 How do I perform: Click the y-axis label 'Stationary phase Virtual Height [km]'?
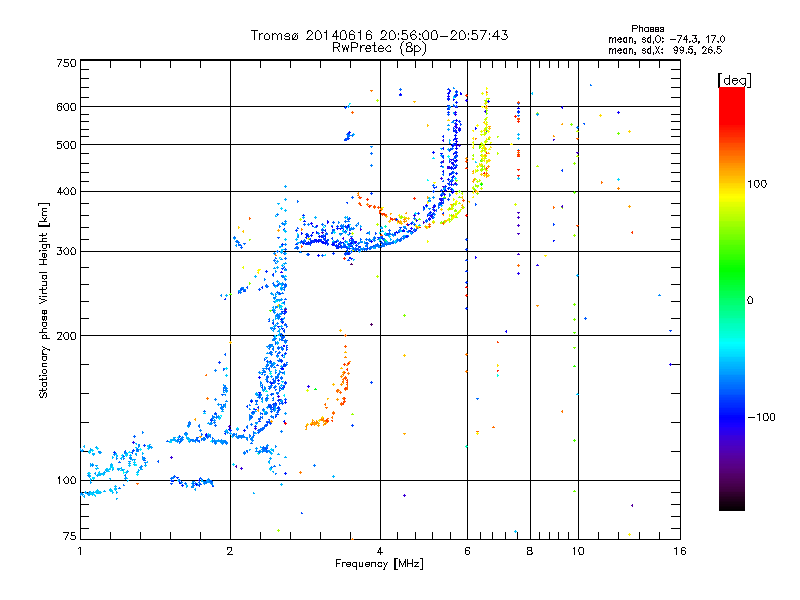click(44, 300)
